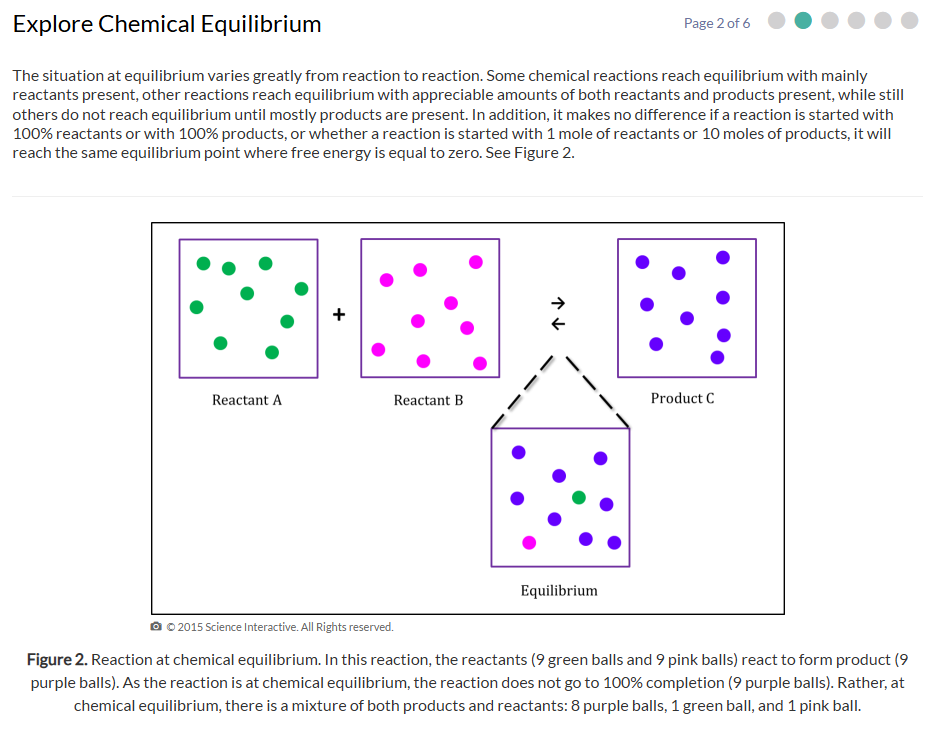
Task: Select the Product C box
Action: (687, 308)
